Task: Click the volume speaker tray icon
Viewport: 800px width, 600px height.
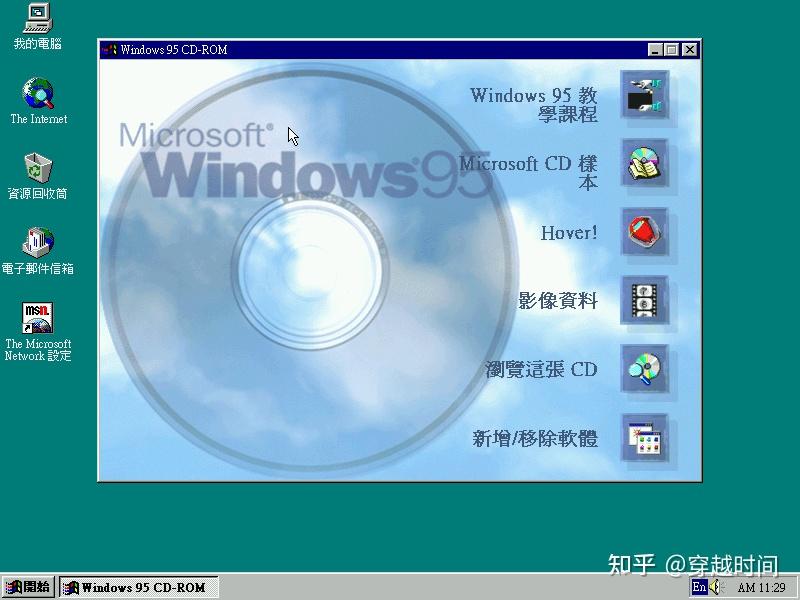Action: coord(715,587)
